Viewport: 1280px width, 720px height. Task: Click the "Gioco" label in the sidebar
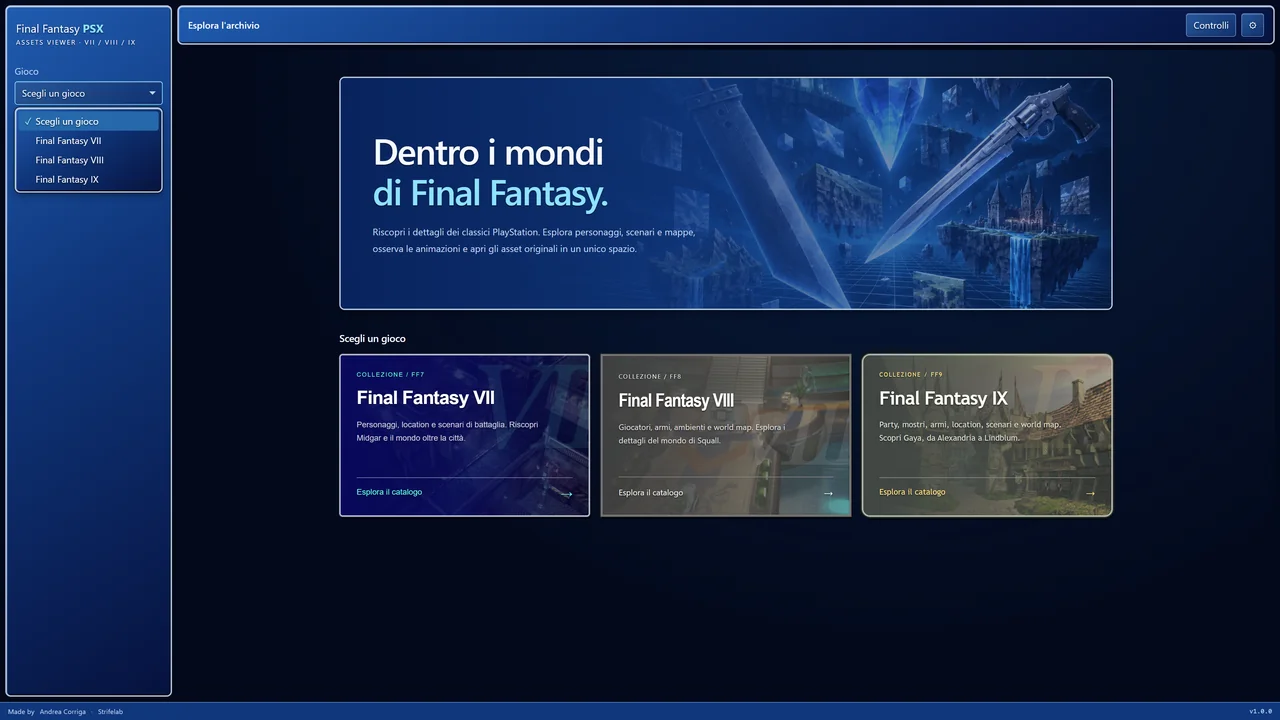(27, 72)
